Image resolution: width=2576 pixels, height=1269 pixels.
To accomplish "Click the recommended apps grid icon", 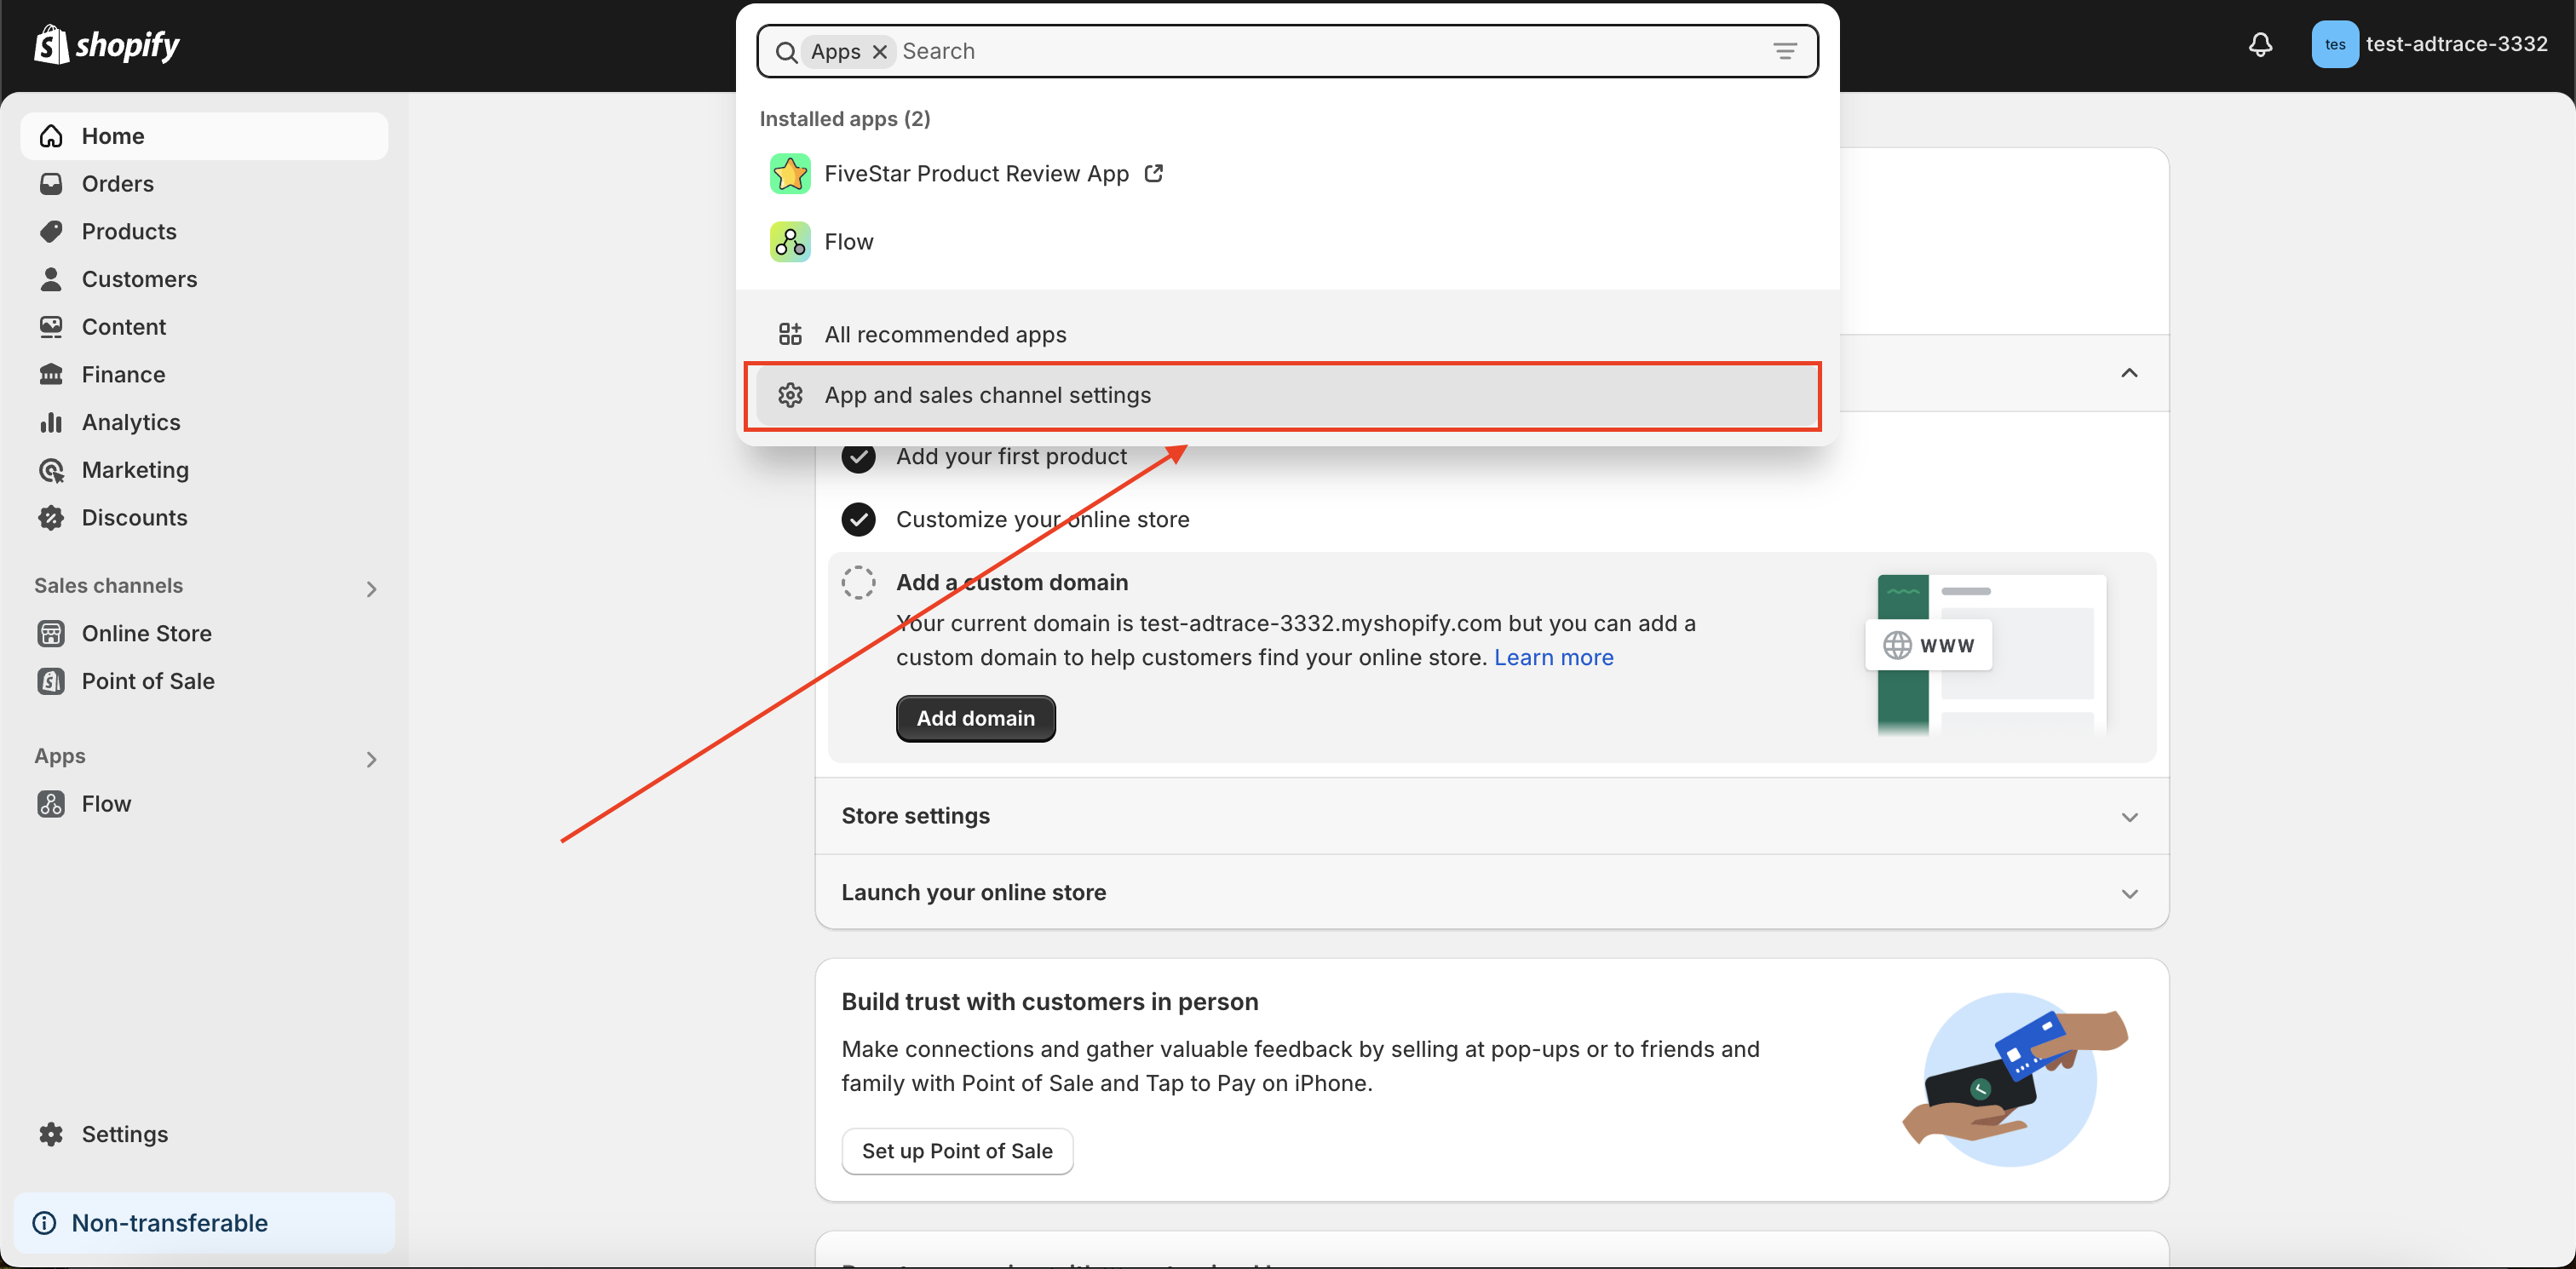I will click(789, 334).
